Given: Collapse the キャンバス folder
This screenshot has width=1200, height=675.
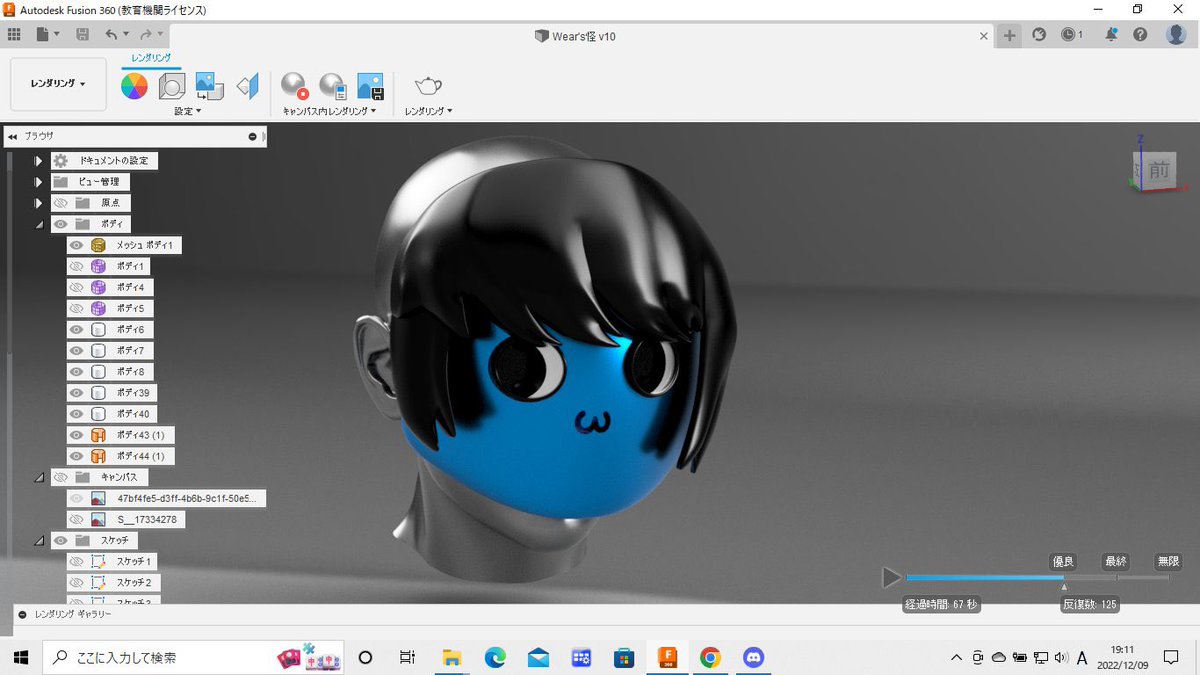Looking at the screenshot, I should [39, 478].
